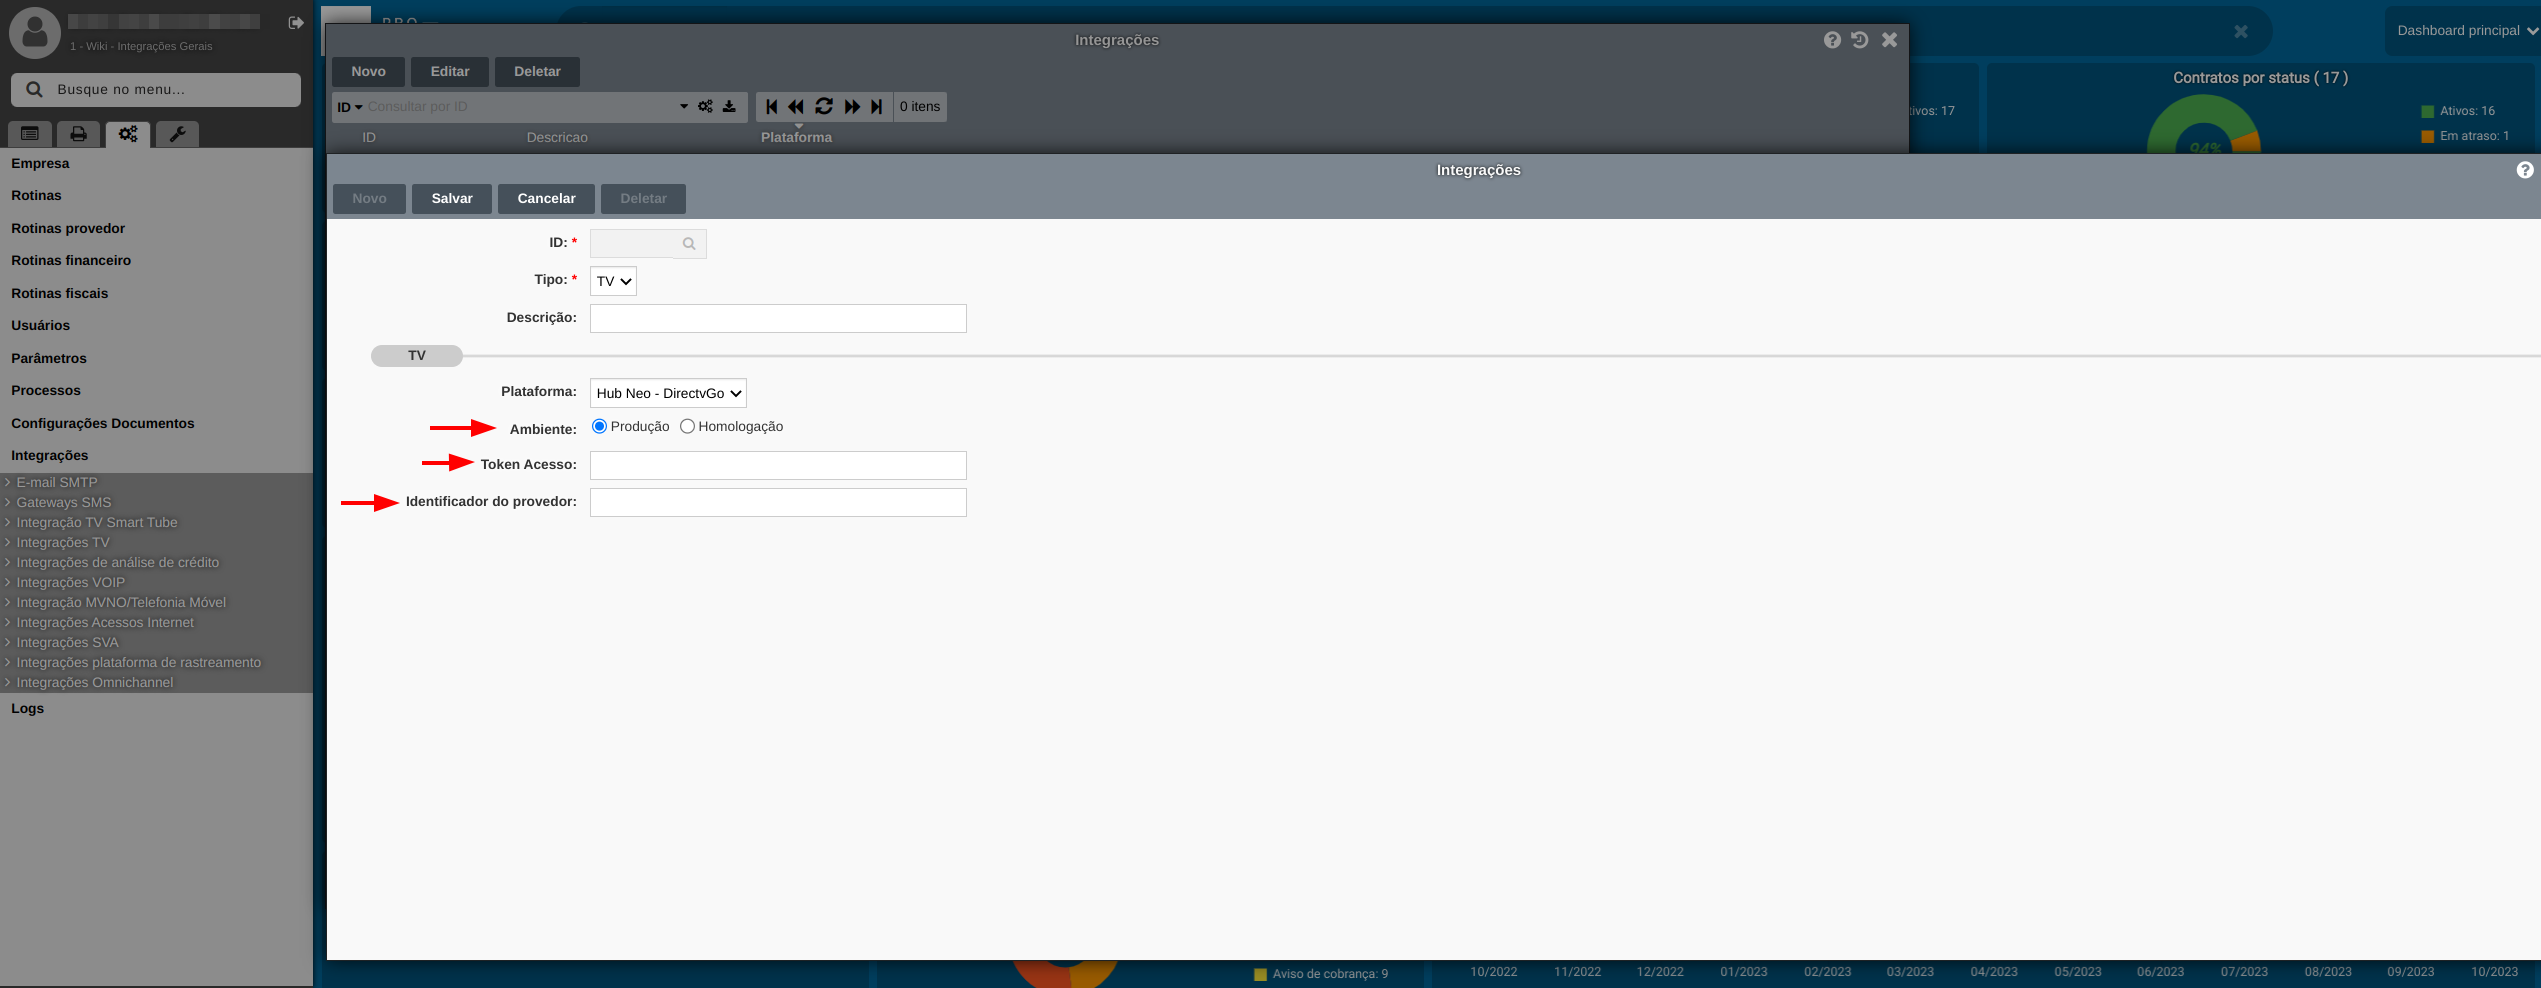Screen dimensions: 2541x988
Task: Click Deletar in the upper list window
Action: [537, 71]
